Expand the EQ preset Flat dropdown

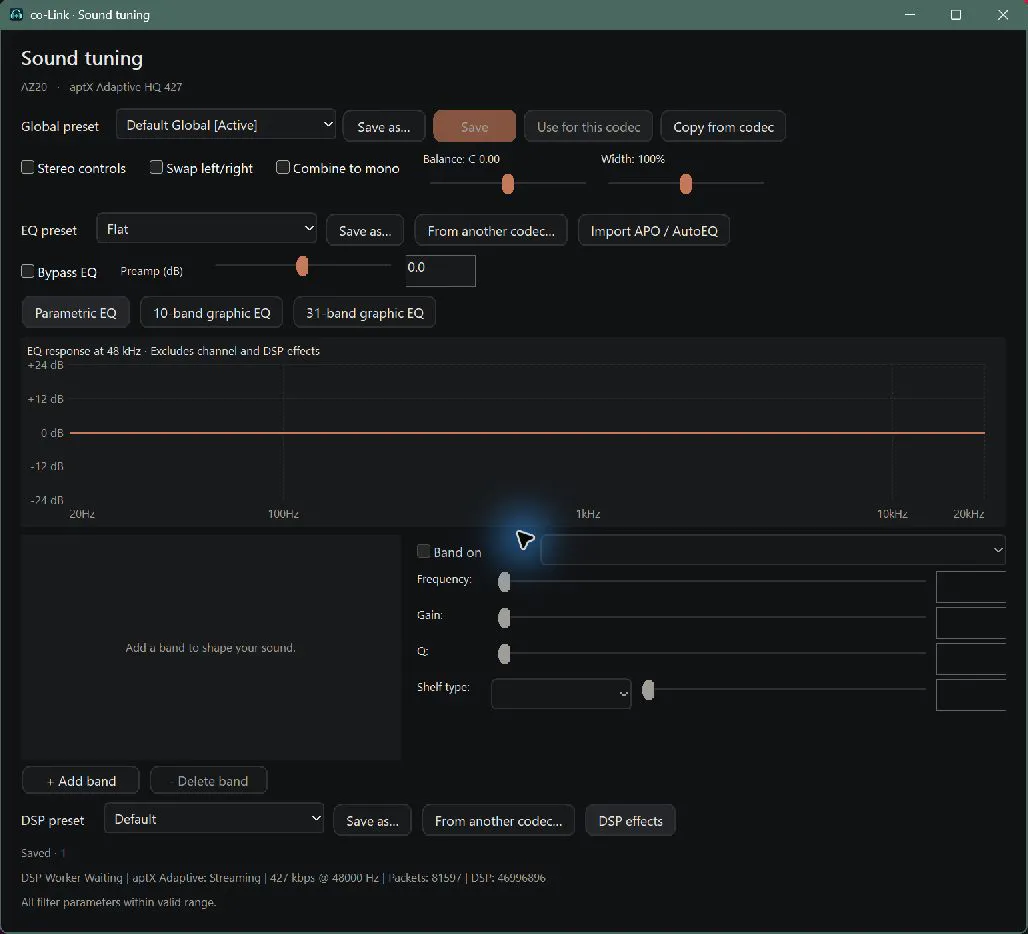pos(207,229)
